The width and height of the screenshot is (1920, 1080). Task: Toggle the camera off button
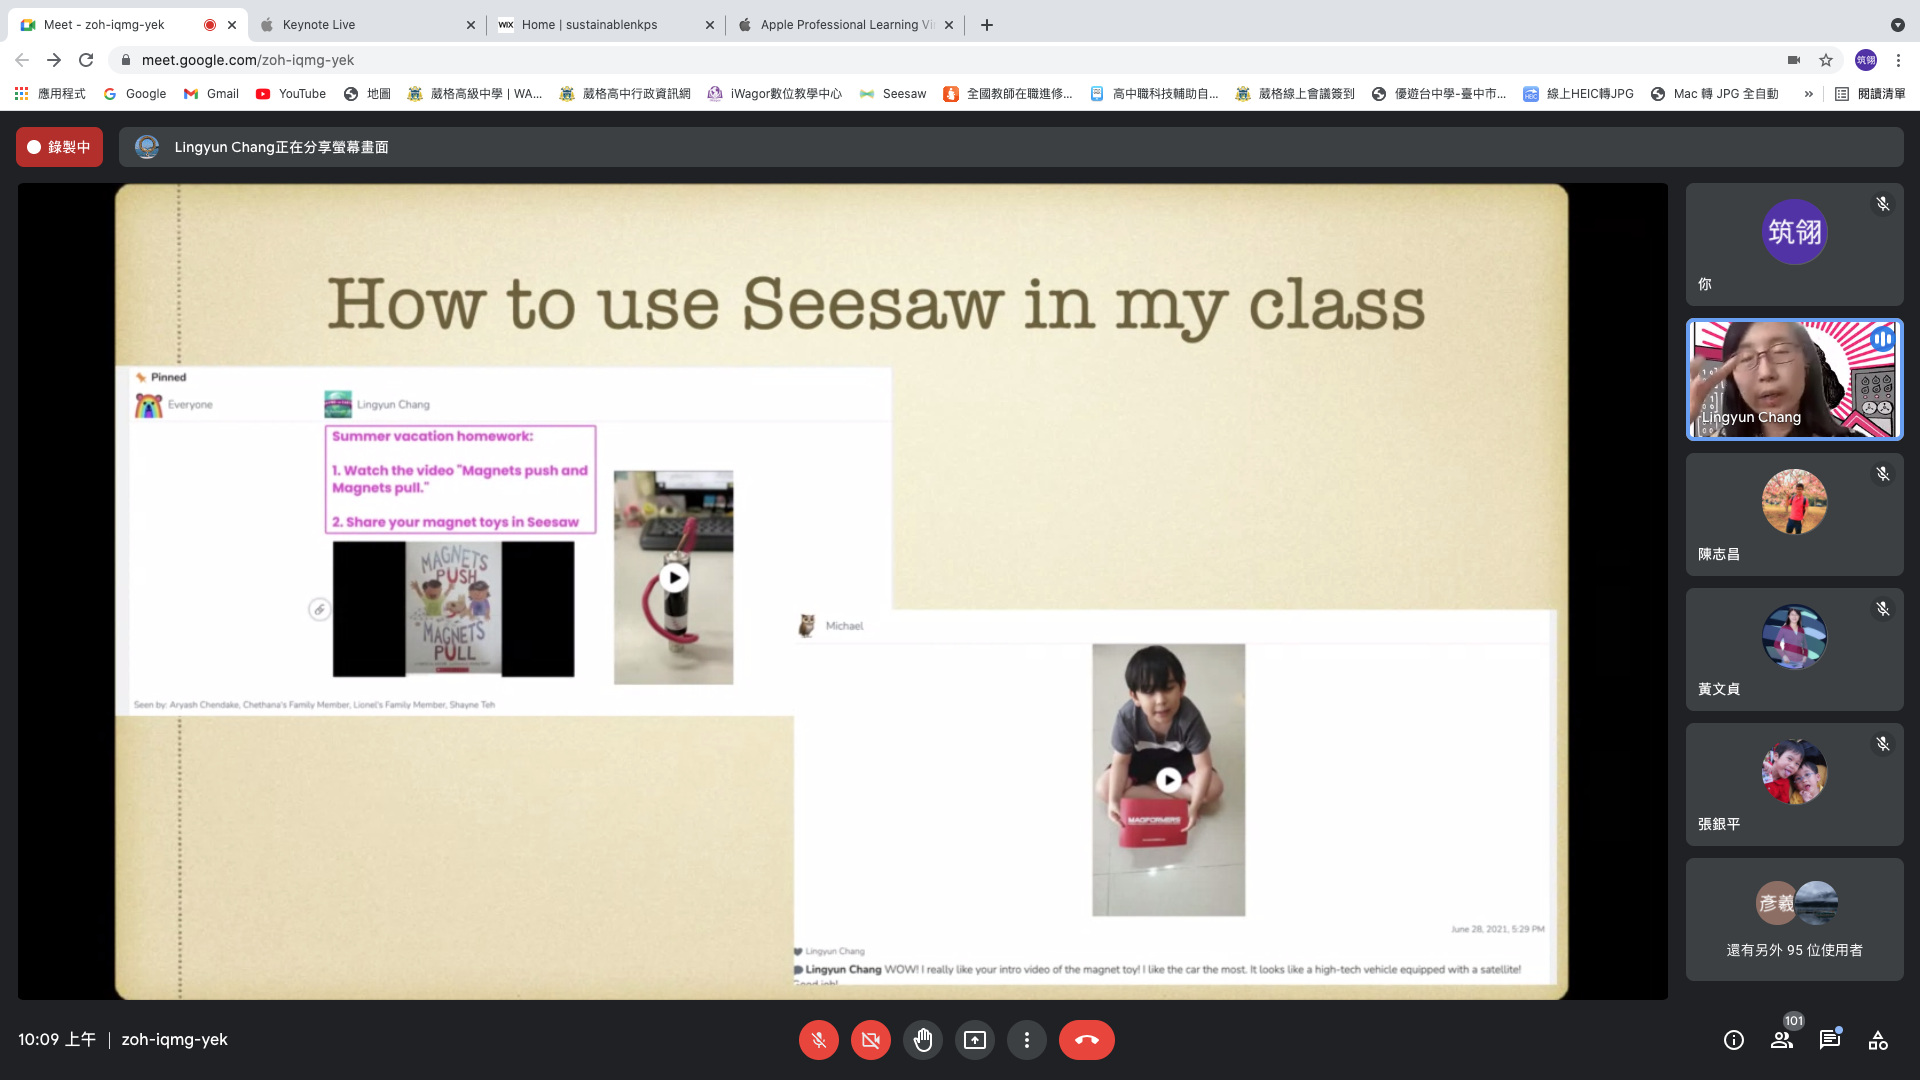click(870, 1040)
